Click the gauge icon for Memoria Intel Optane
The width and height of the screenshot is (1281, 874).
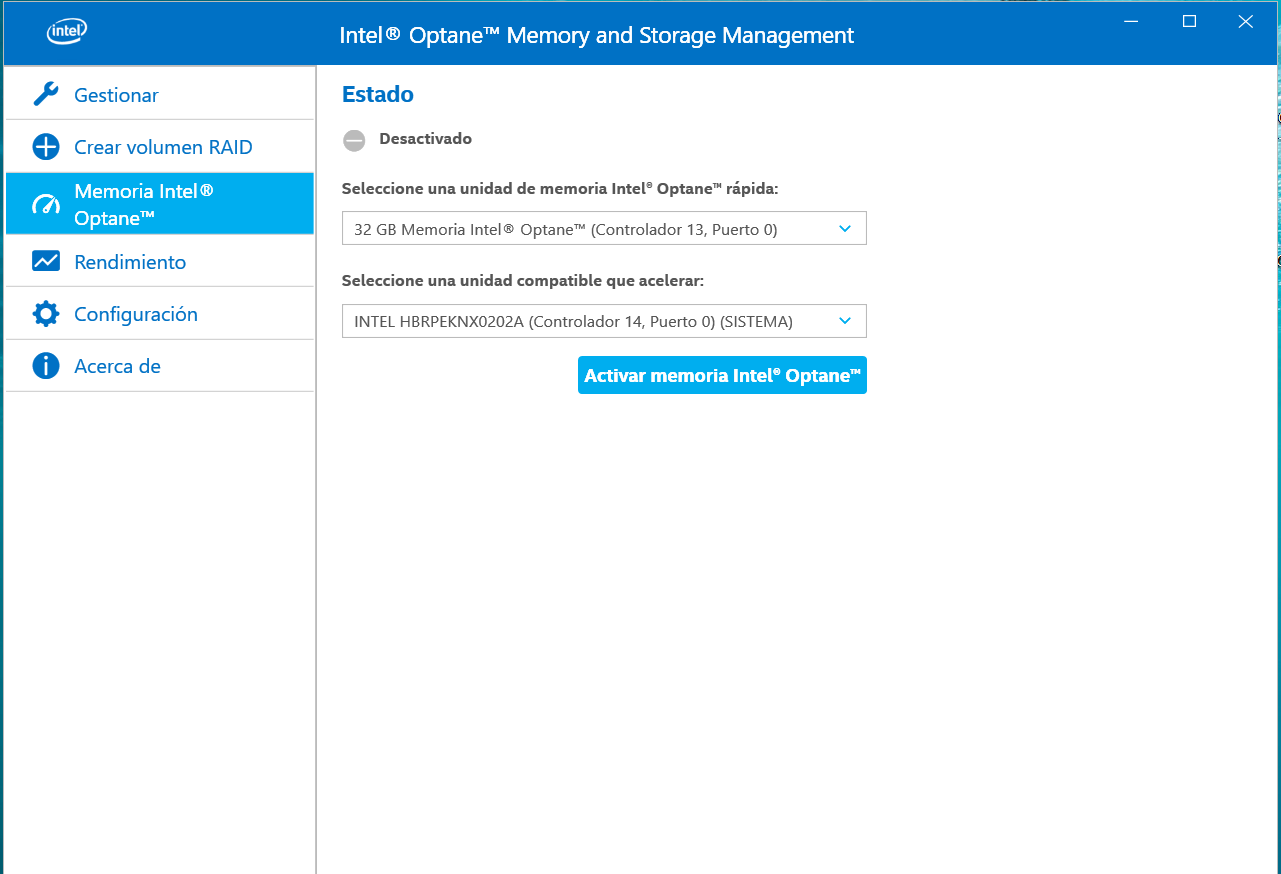(46, 205)
